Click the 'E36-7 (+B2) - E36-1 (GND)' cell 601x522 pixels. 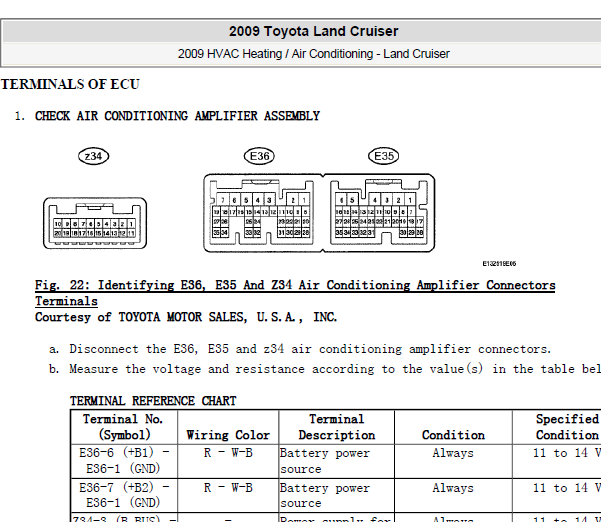point(124,495)
